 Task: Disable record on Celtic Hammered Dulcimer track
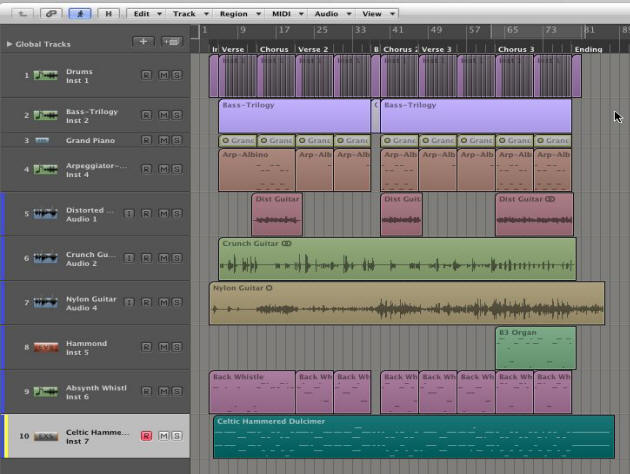click(146, 436)
